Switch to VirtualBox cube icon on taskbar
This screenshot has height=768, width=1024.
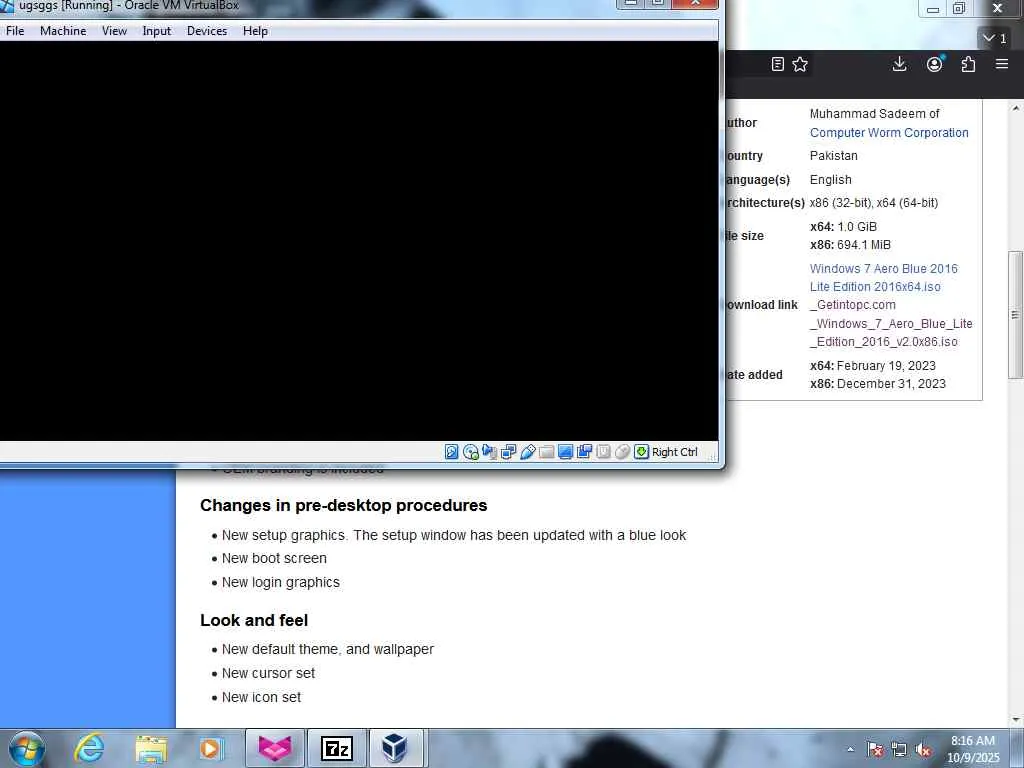point(395,748)
